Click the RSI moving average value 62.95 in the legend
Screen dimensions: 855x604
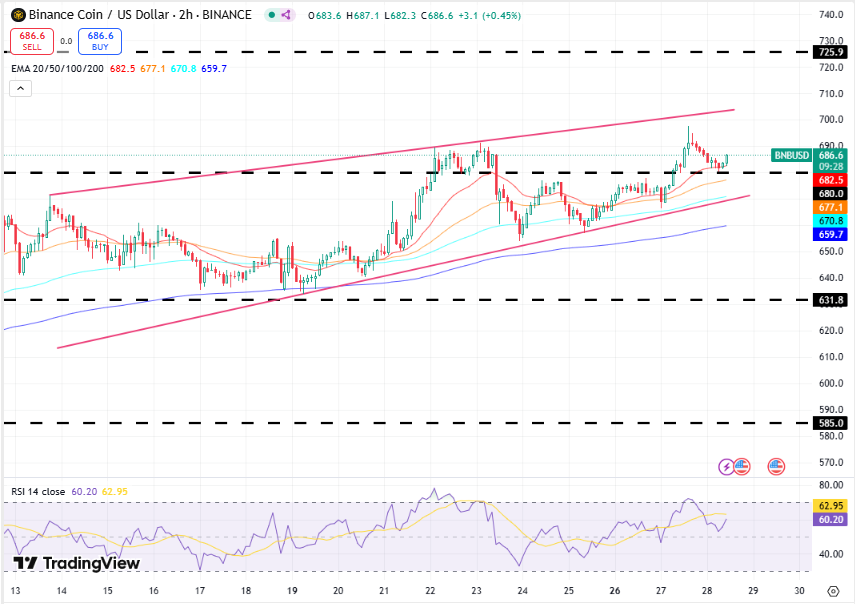115,492
